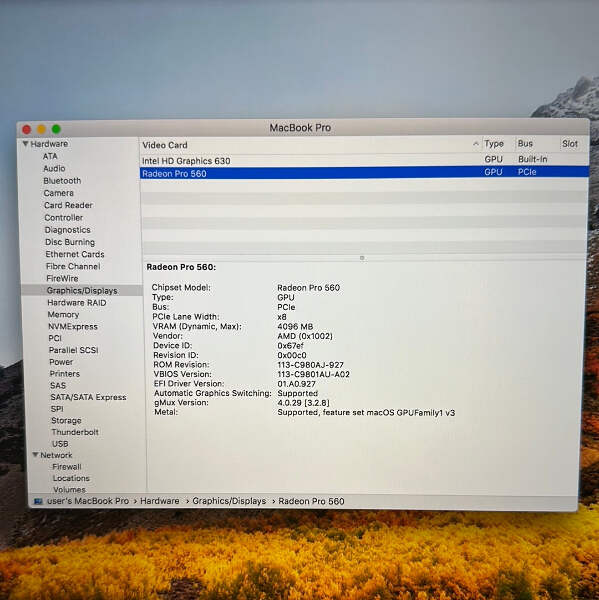Select Graphics/Displays in the sidebar
Screen dimensions: 599x600
tap(82, 290)
